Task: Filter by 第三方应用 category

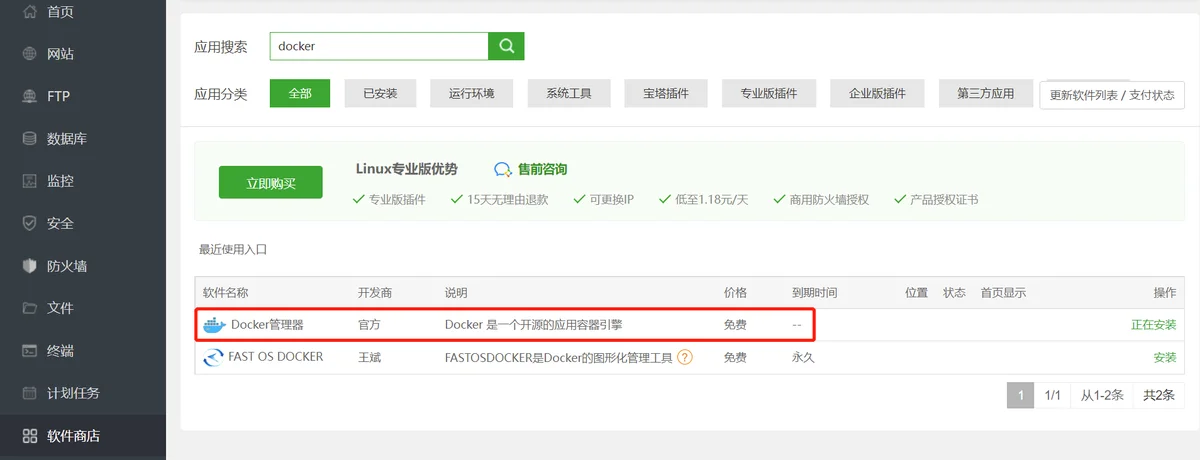Action: coord(985,94)
